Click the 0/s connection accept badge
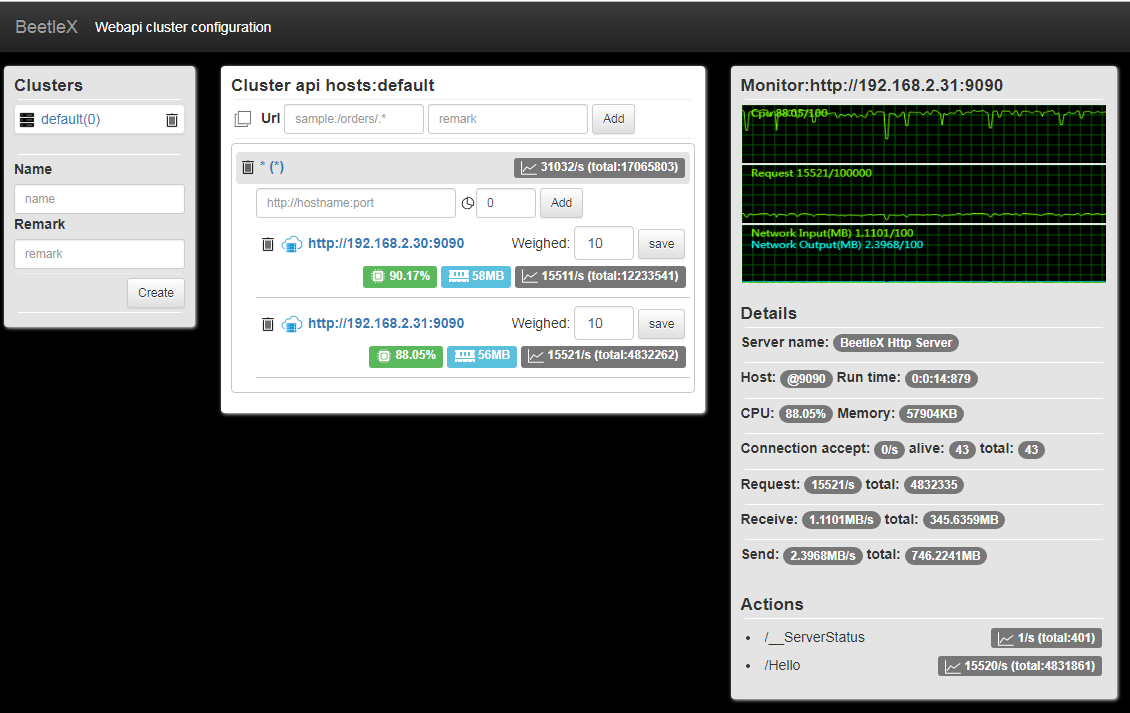This screenshot has width=1130, height=713. pyautogui.click(x=889, y=450)
